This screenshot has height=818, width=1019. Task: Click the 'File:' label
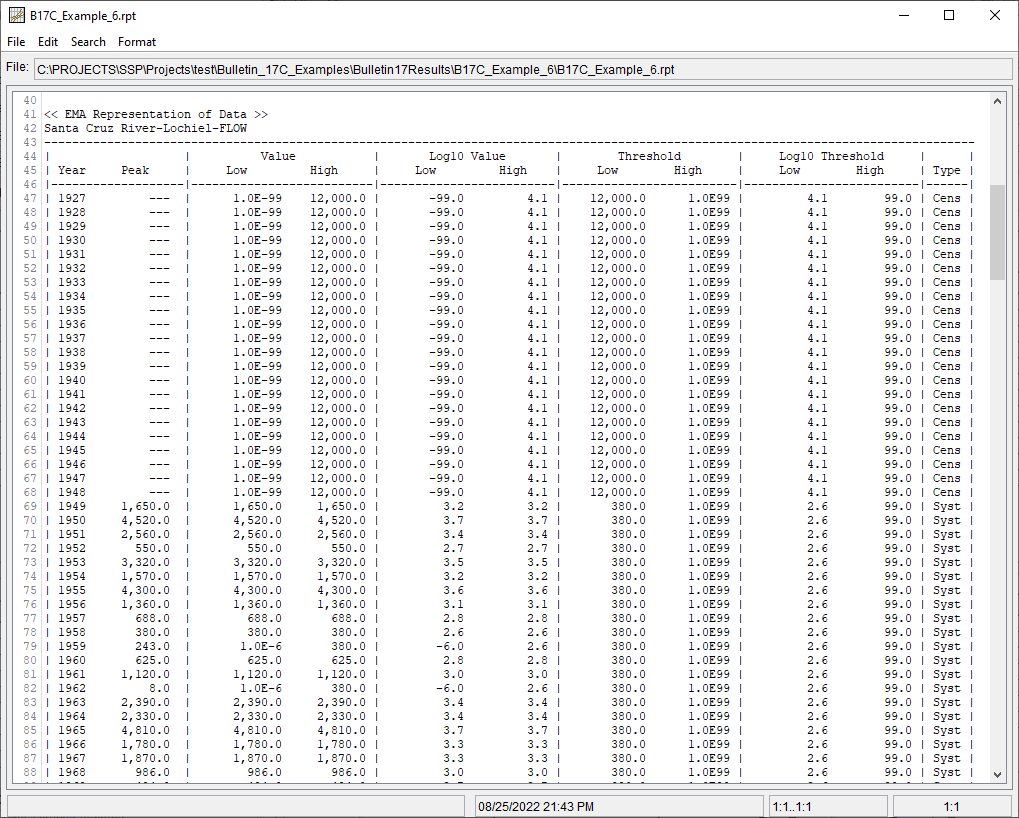click(x=18, y=67)
